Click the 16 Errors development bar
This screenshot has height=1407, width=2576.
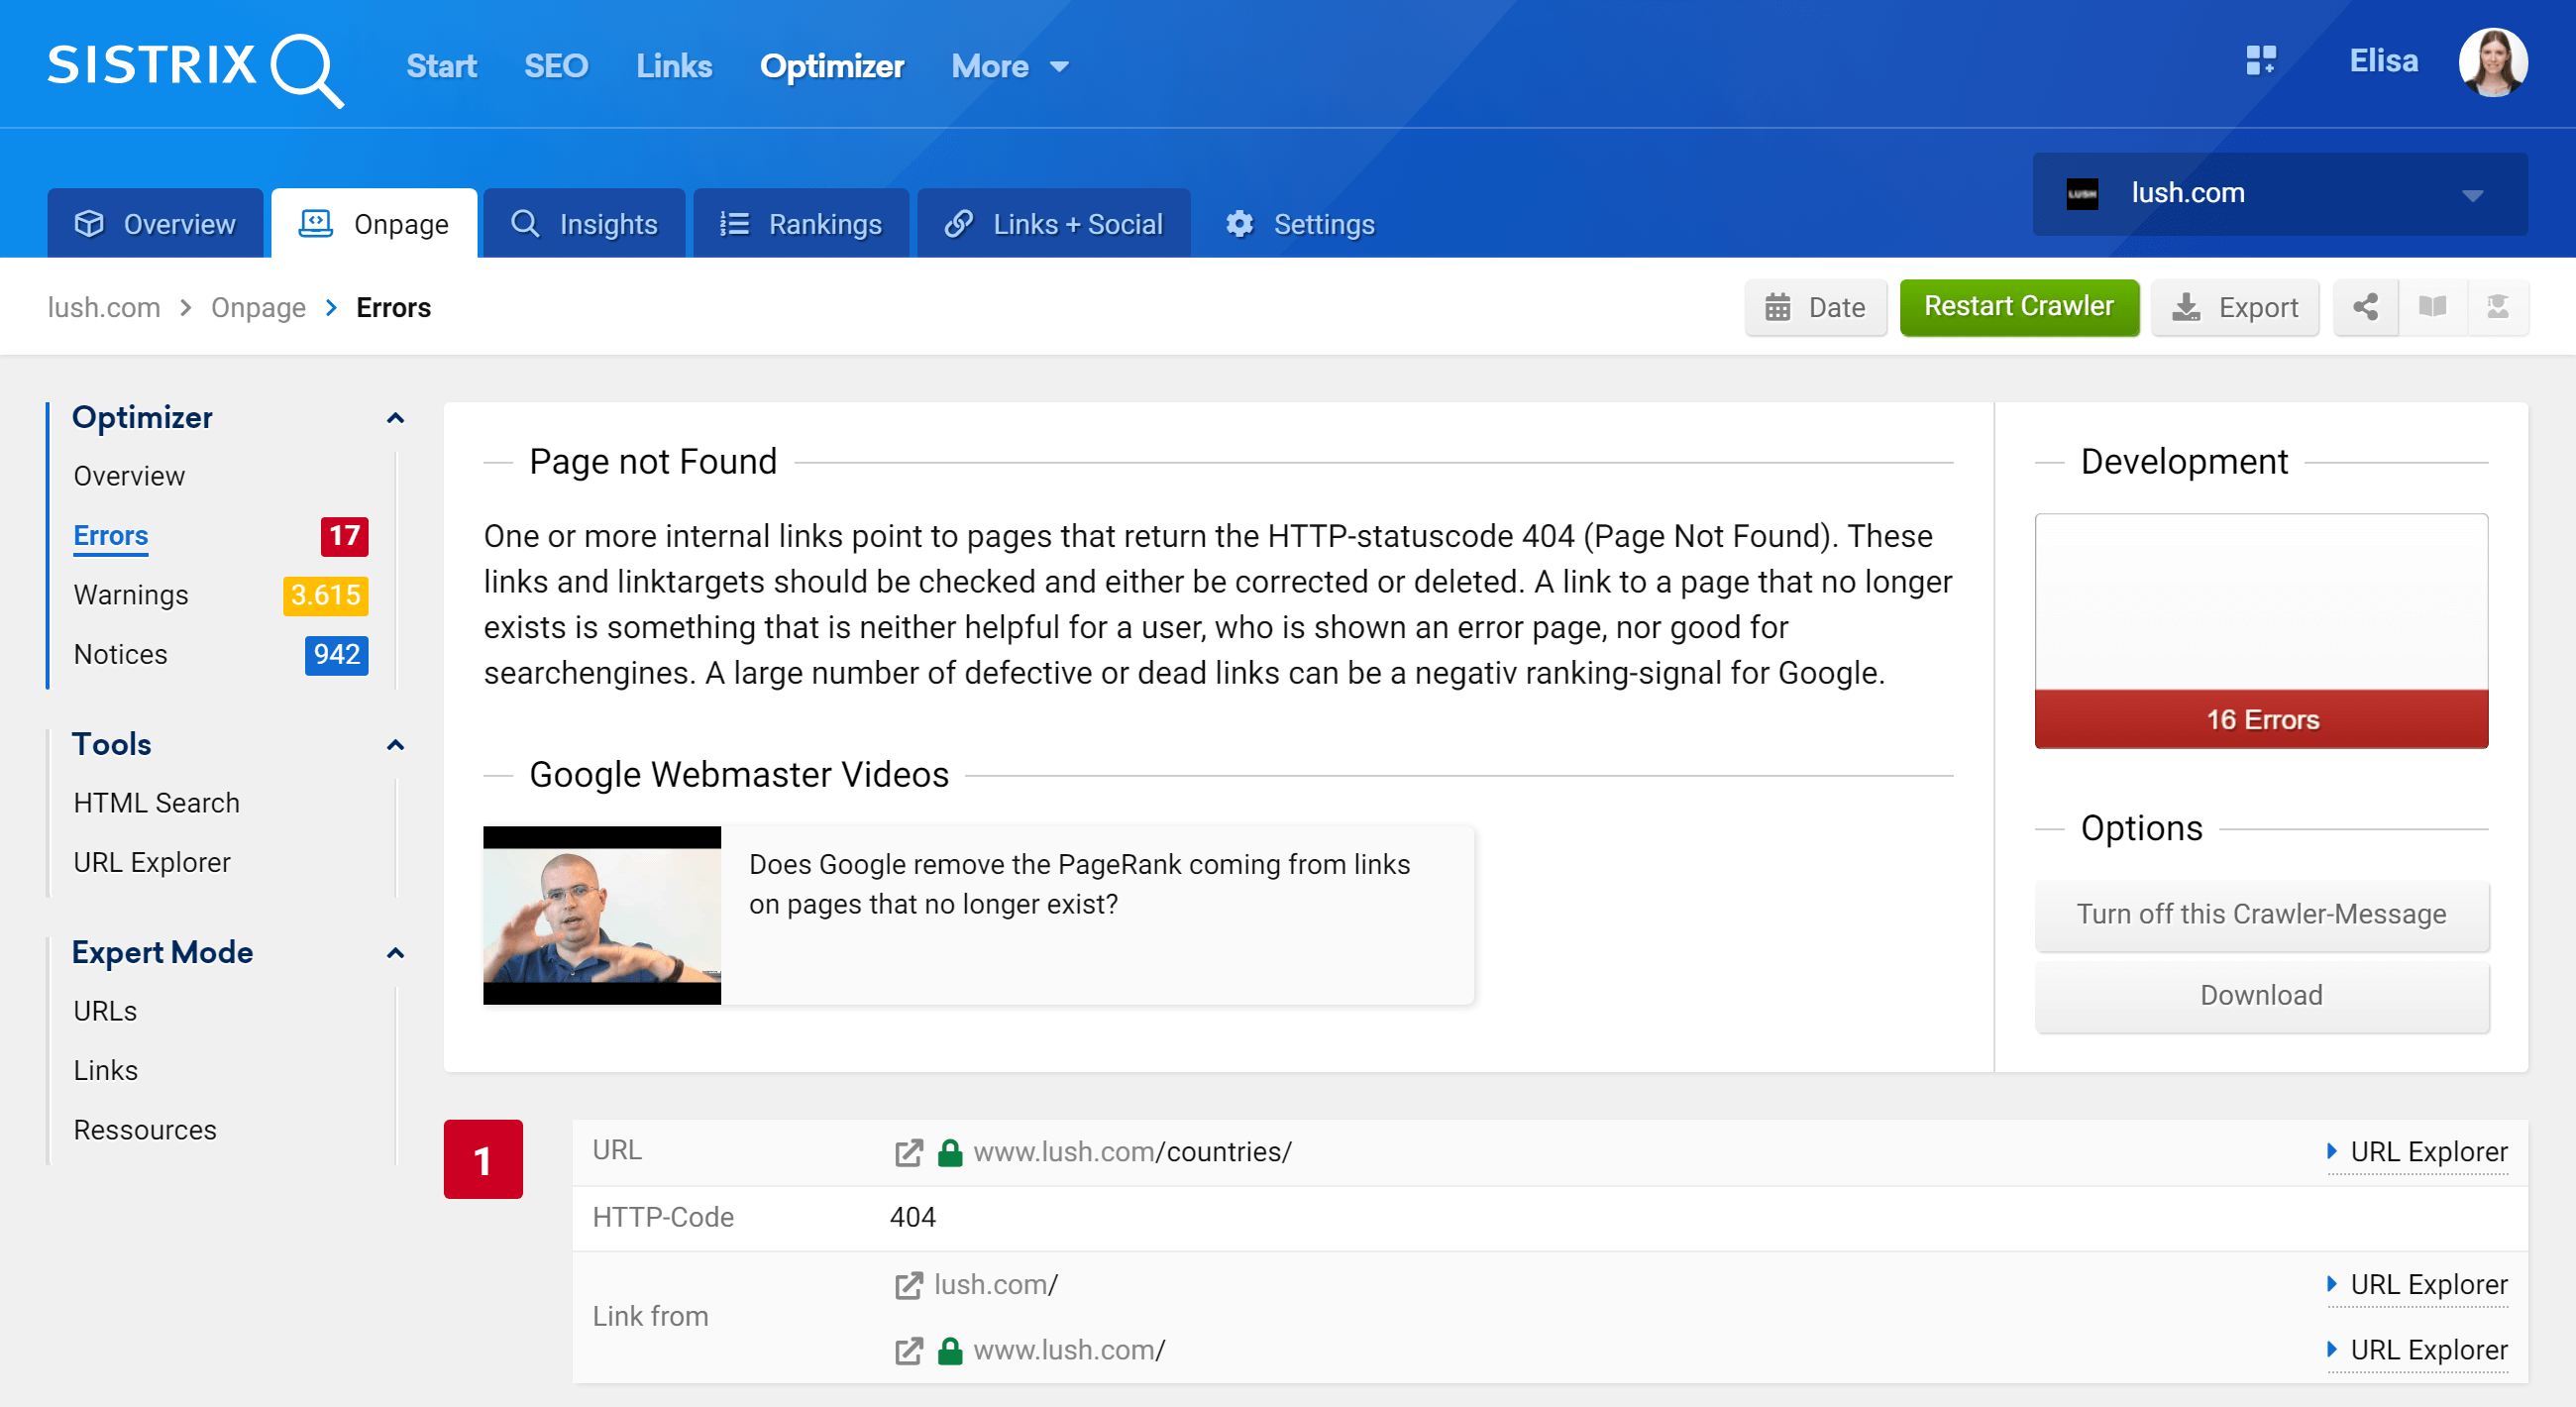coord(2260,719)
